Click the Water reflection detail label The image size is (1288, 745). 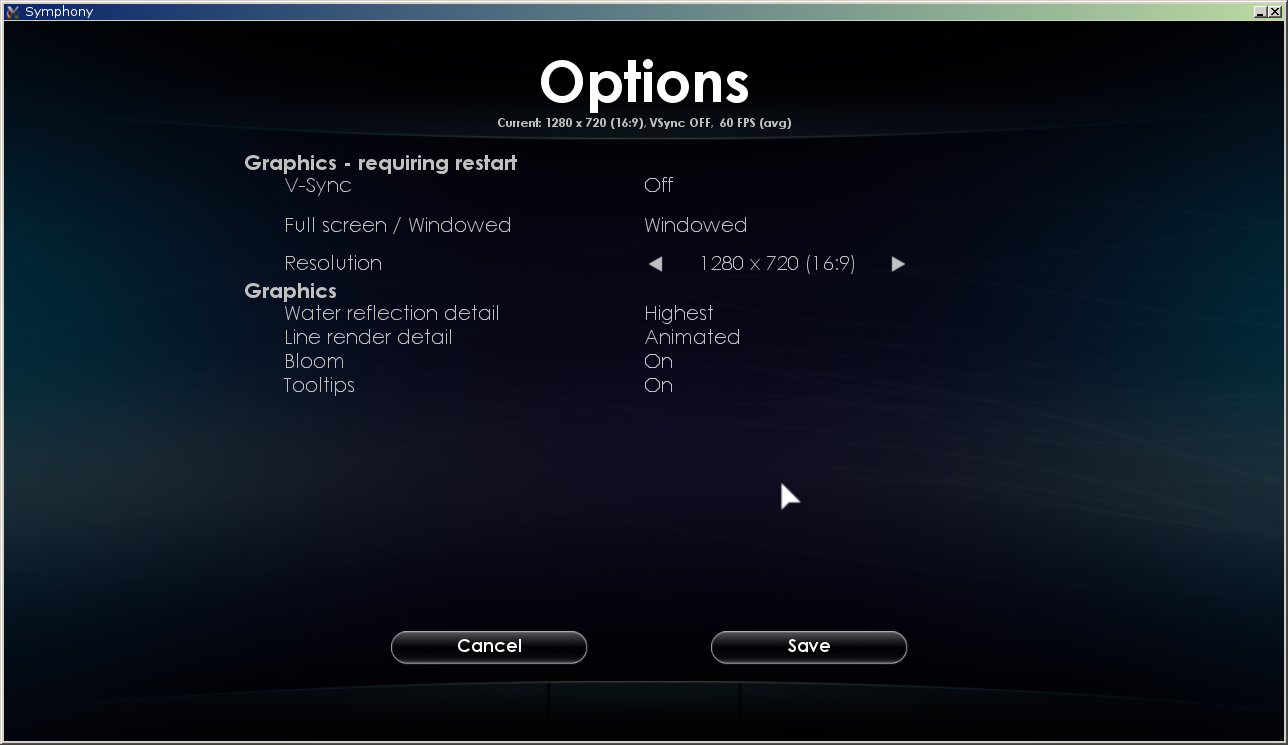coord(391,313)
